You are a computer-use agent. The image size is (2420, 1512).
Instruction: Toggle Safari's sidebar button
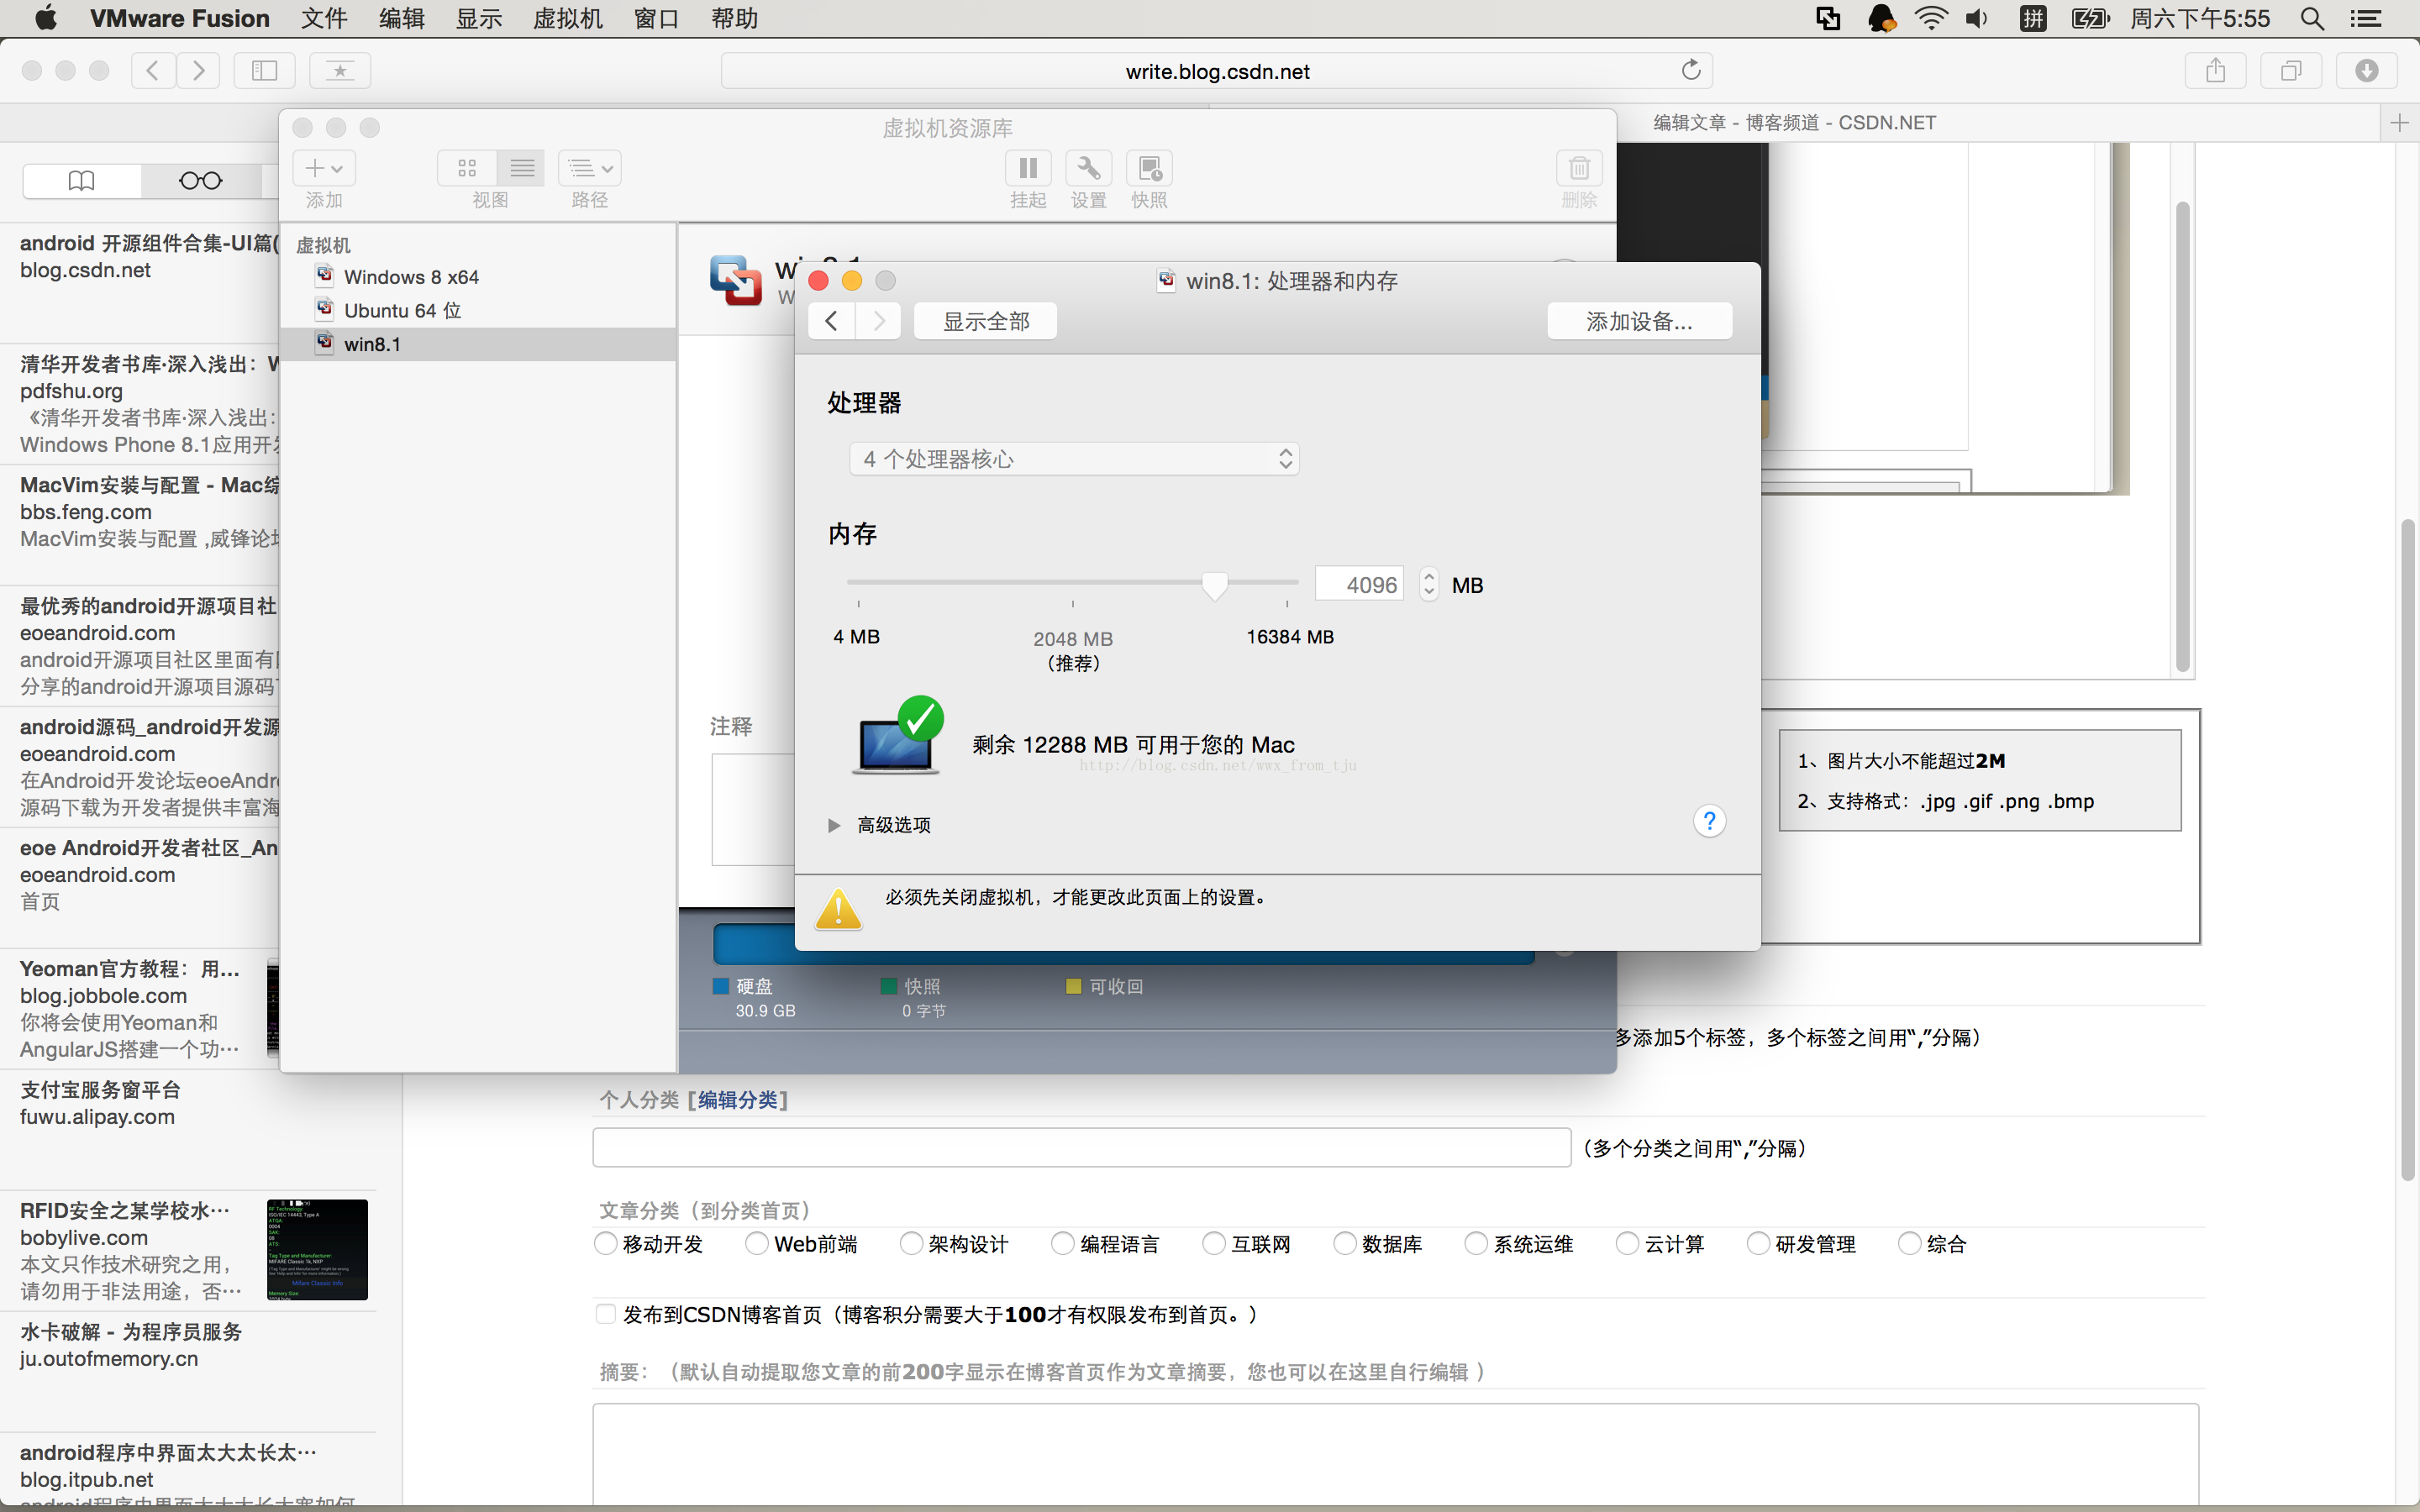[264, 70]
